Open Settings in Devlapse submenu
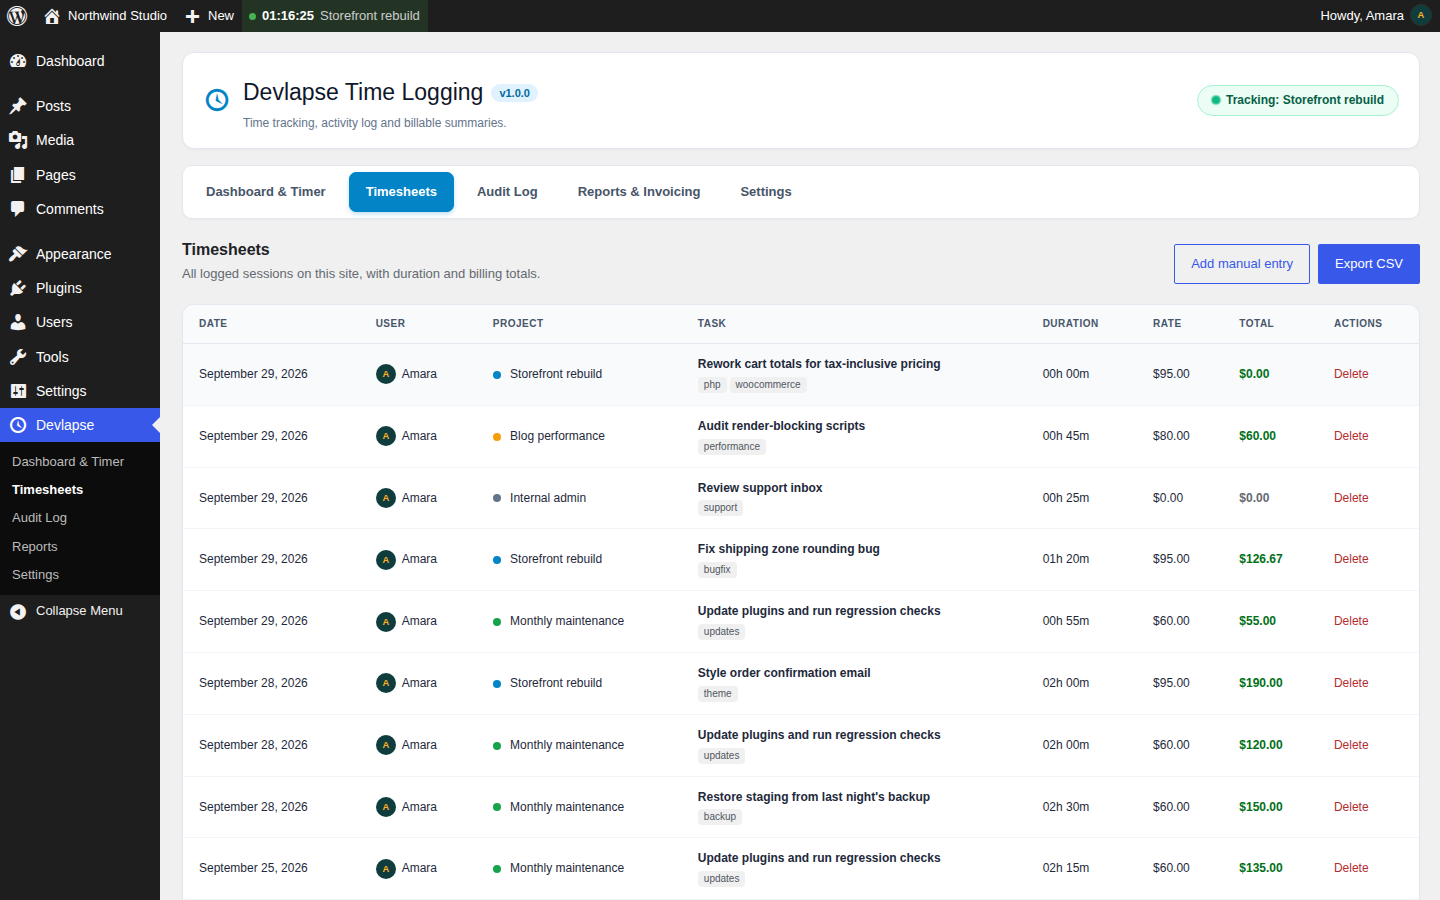Image resolution: width=1440 pixels, height=900 pixels. pos(36,575)
